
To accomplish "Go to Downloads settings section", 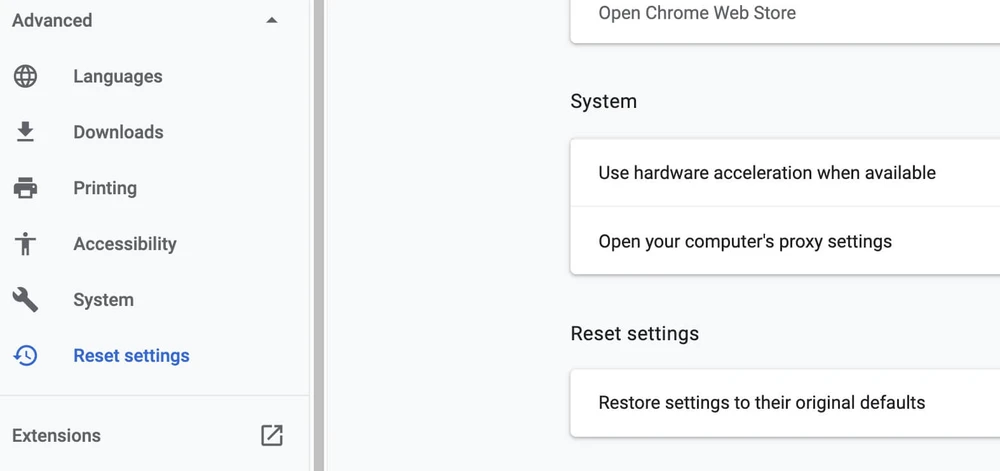I will click(x=118, y=132).
